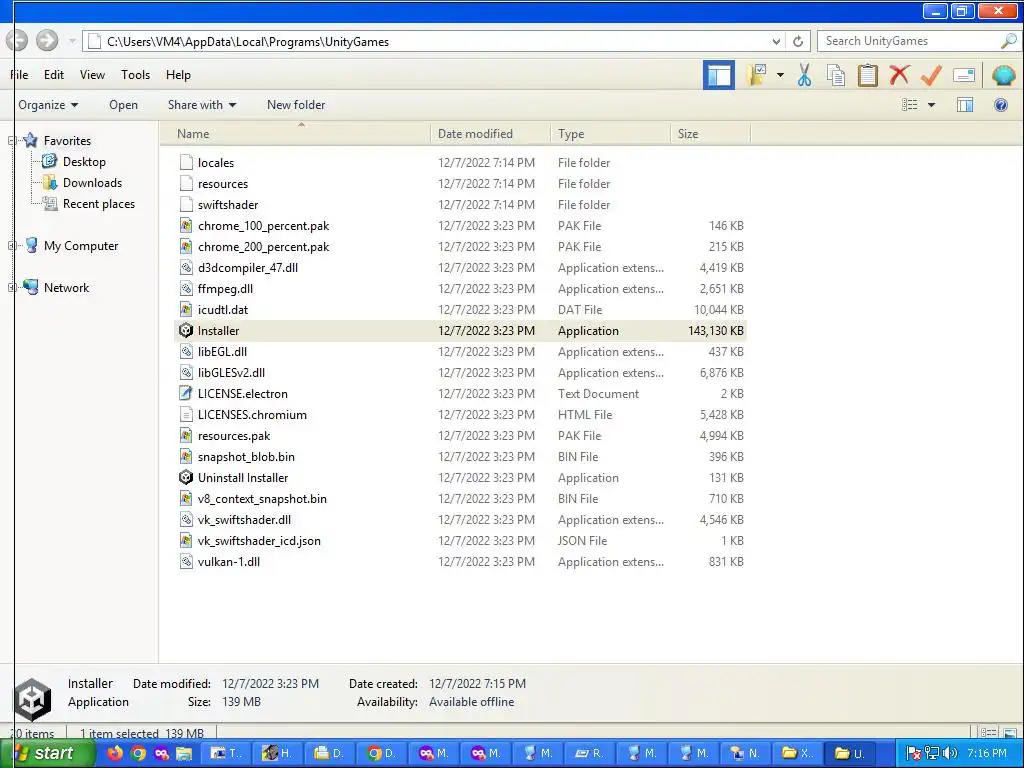
Task: Open the view options dropdown arrow
Action: coord(931,105)
